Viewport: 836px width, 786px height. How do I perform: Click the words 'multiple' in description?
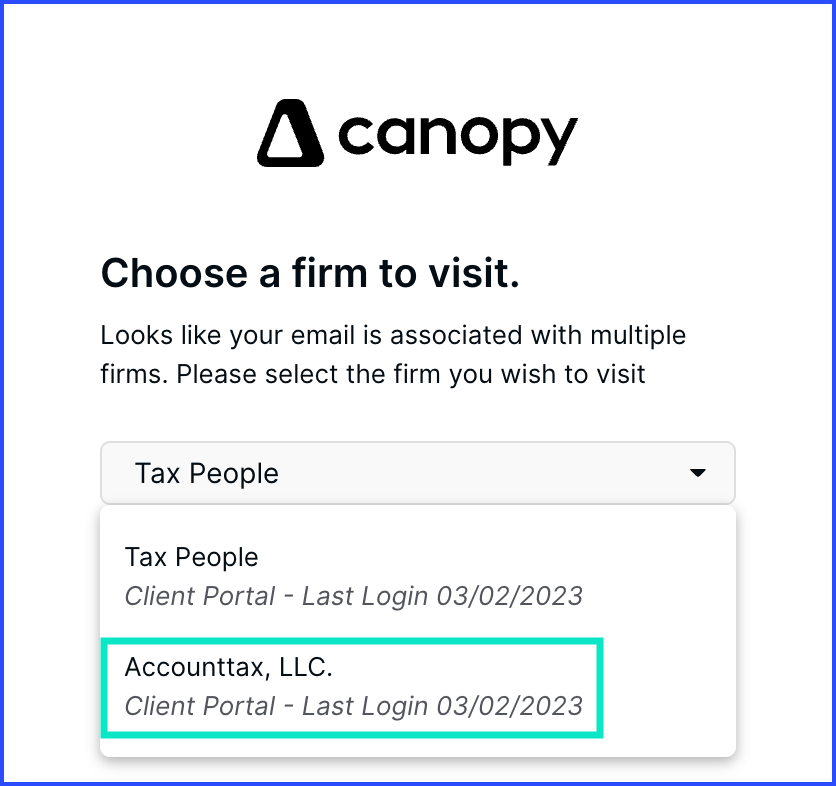[x=638, y=336]
